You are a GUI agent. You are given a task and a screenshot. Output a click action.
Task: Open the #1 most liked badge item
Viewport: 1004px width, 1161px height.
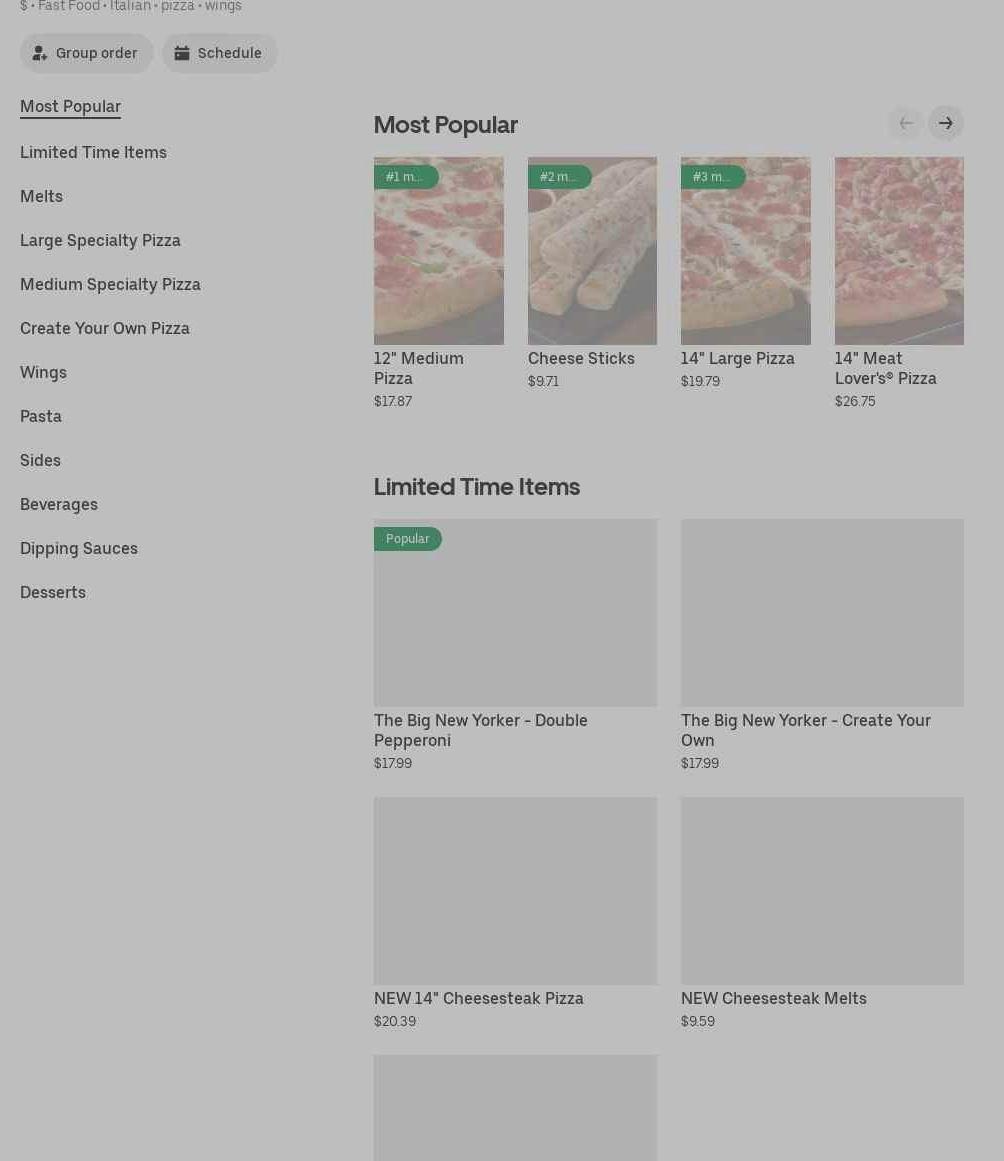[405, 177]
